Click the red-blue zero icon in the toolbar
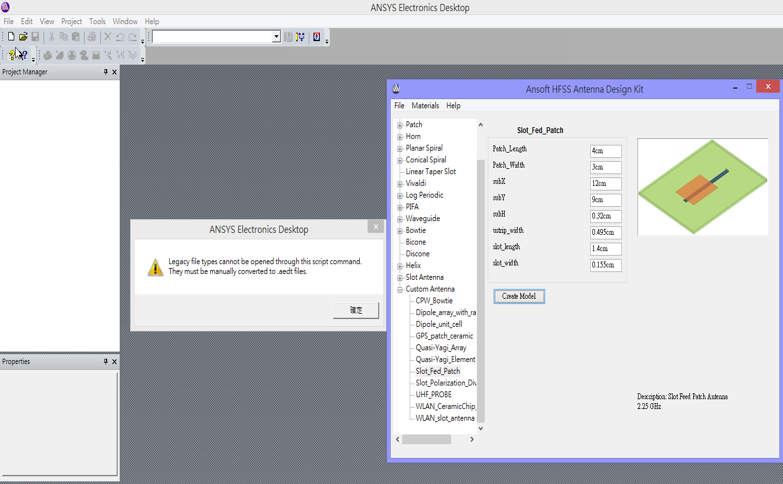783x484 pixels. [317, 36]
